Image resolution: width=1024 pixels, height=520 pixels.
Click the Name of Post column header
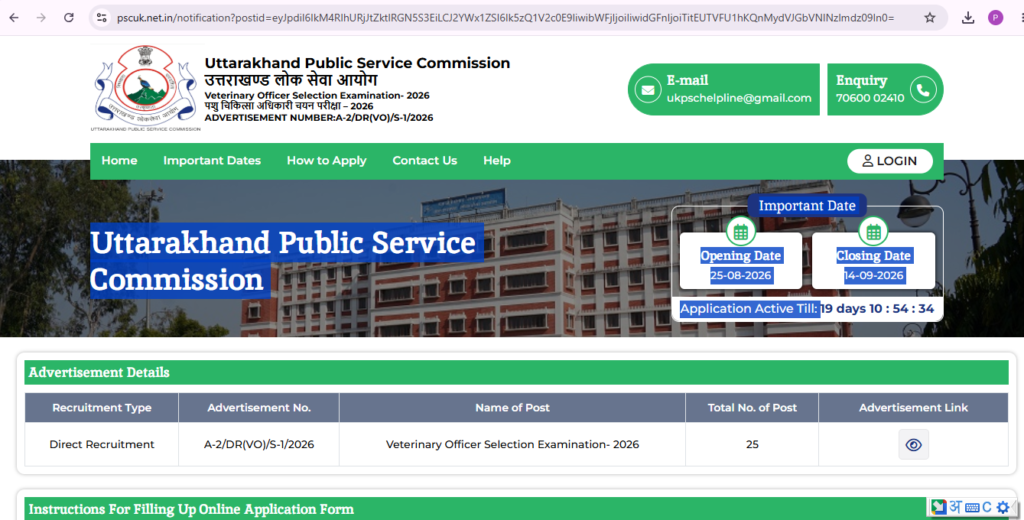(x=512, y=408)
